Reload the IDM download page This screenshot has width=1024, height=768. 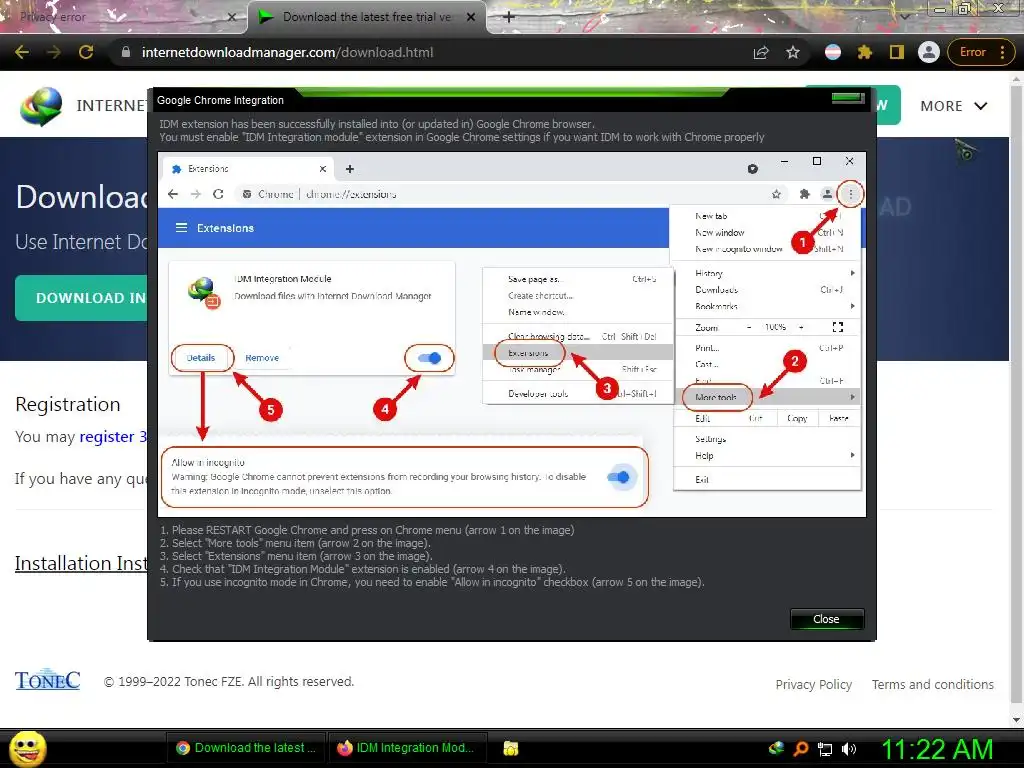pyautogui.click(x=86, y=52)
